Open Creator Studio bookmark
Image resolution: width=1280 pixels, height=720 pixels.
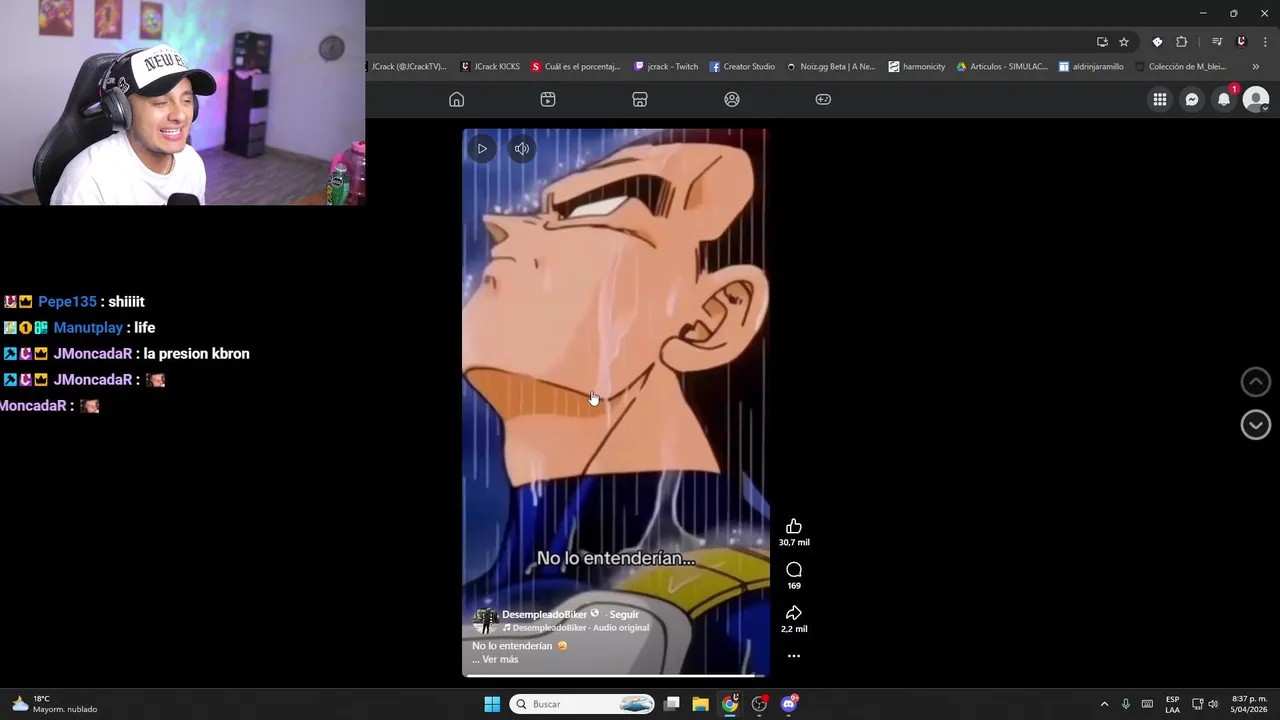click(742, 67)
